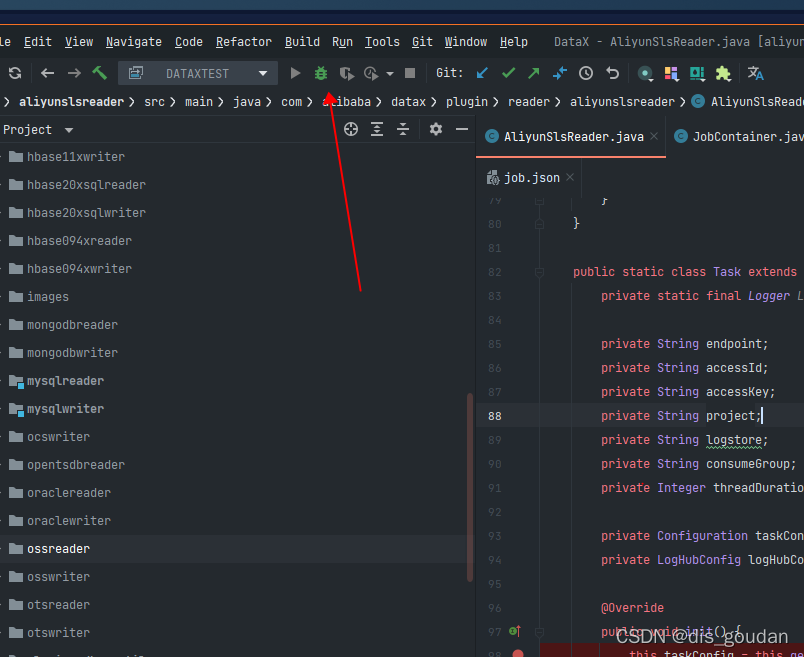The height and width of the screenshot is (657, 804).
Task: Start debugging with the green bug icon
Action: [321, 73]
